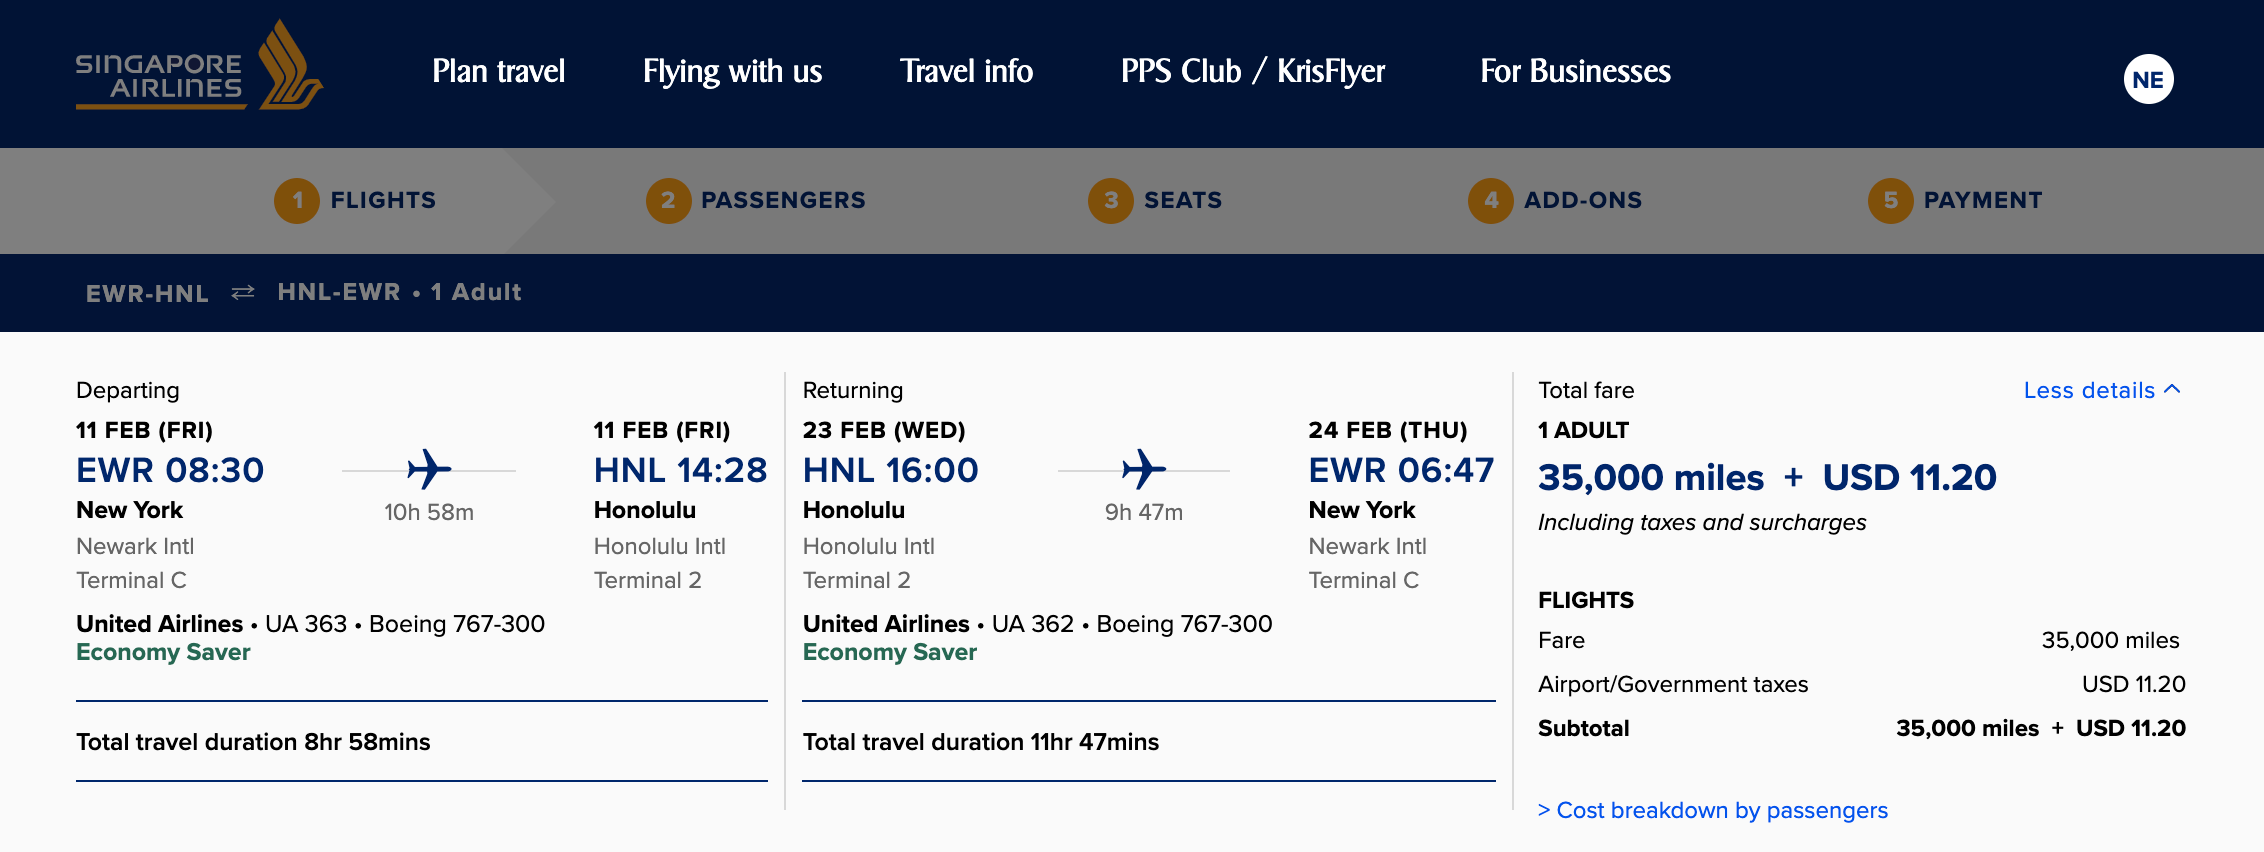The image size is (2264, 852).
Task: Click the 10h 58m duration indicator line
Action: (x=428, y=510)
